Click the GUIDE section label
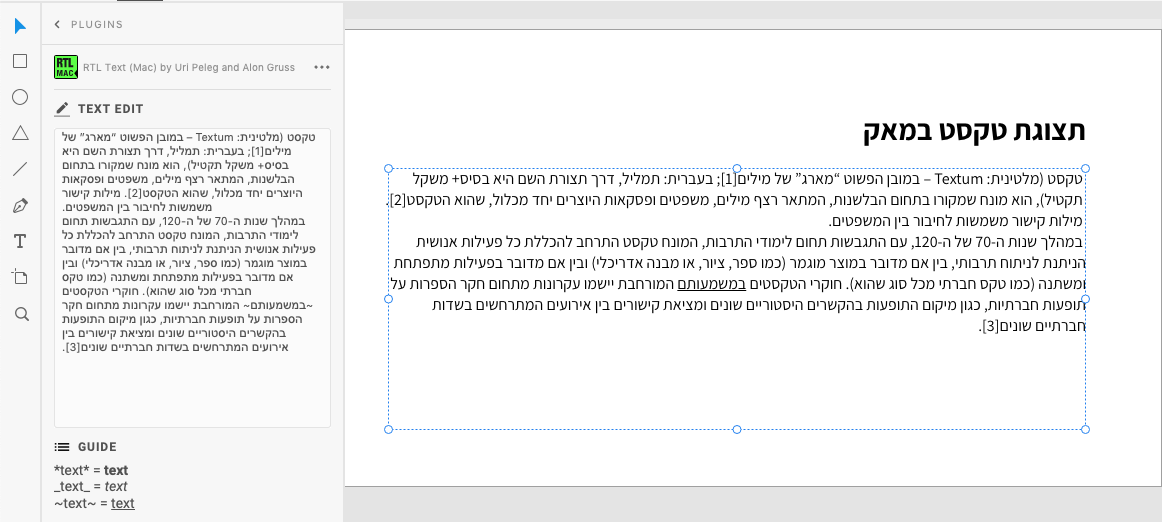The height and width of the screenshot is (522, 1162). pyautogui.click(x=97, y=447)
